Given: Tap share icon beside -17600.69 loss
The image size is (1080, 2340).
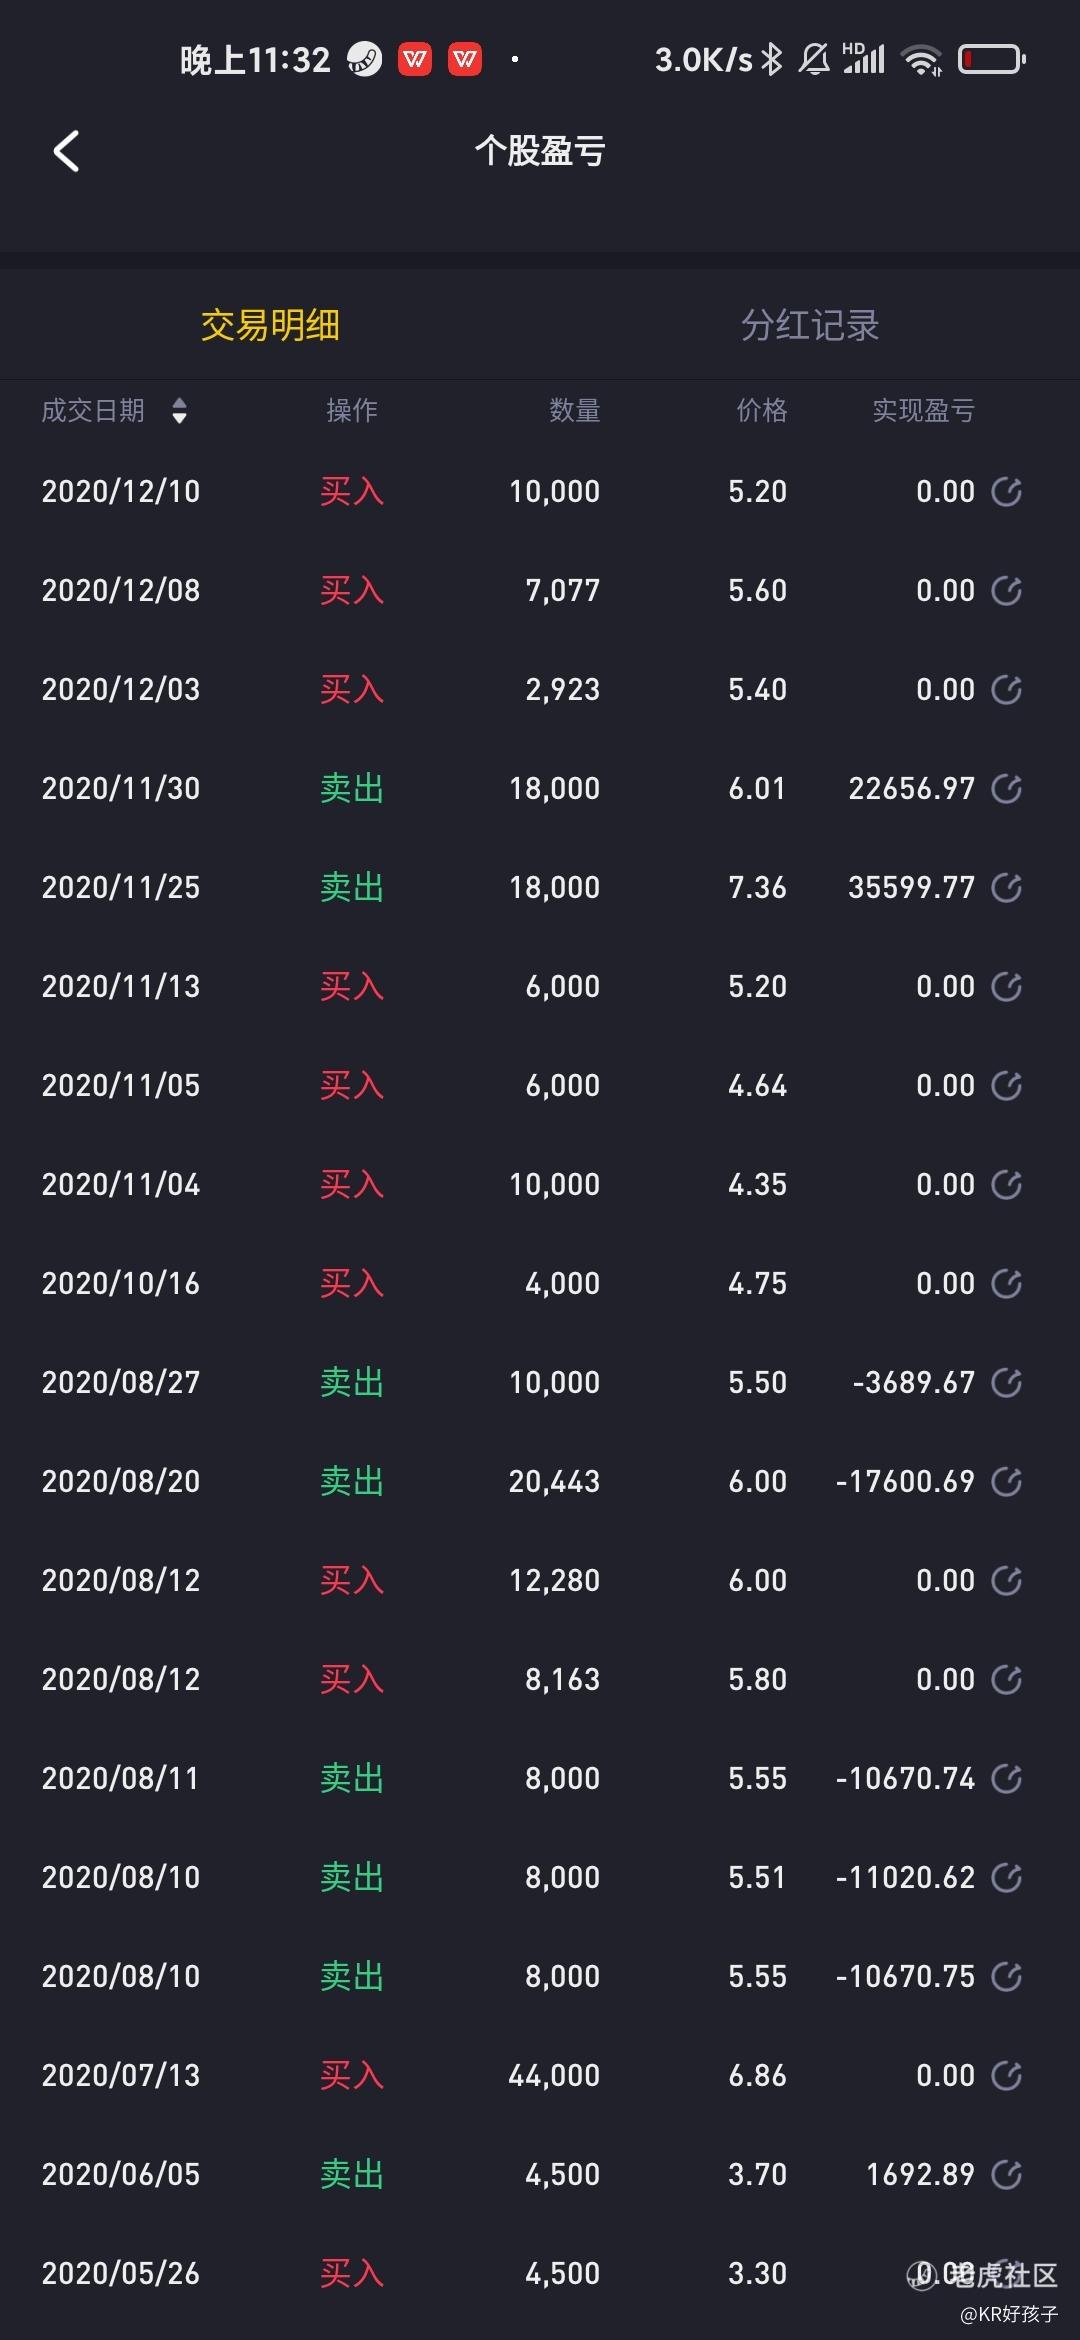Looking at the screenshot, I should point(1006,1482).
